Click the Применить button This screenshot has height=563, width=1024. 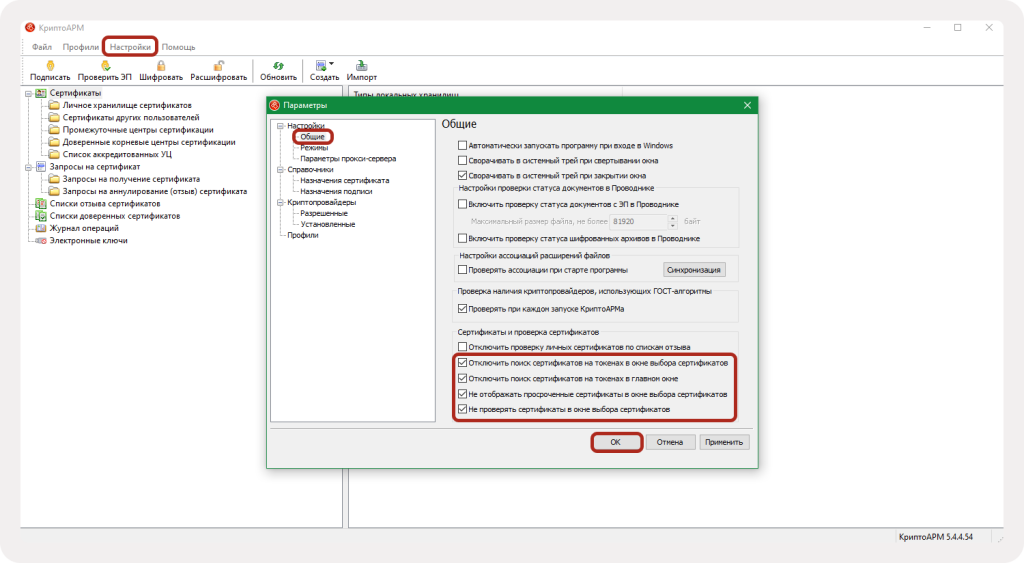click(x=724, y=442)
